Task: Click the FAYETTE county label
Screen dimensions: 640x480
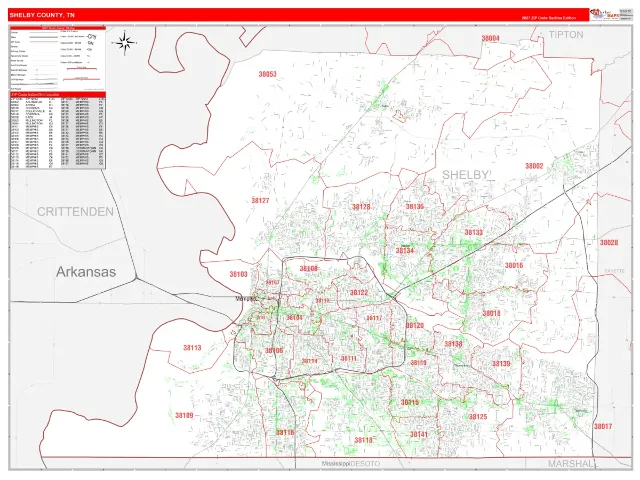Action: pyautogui.click(x=615, y=271)
